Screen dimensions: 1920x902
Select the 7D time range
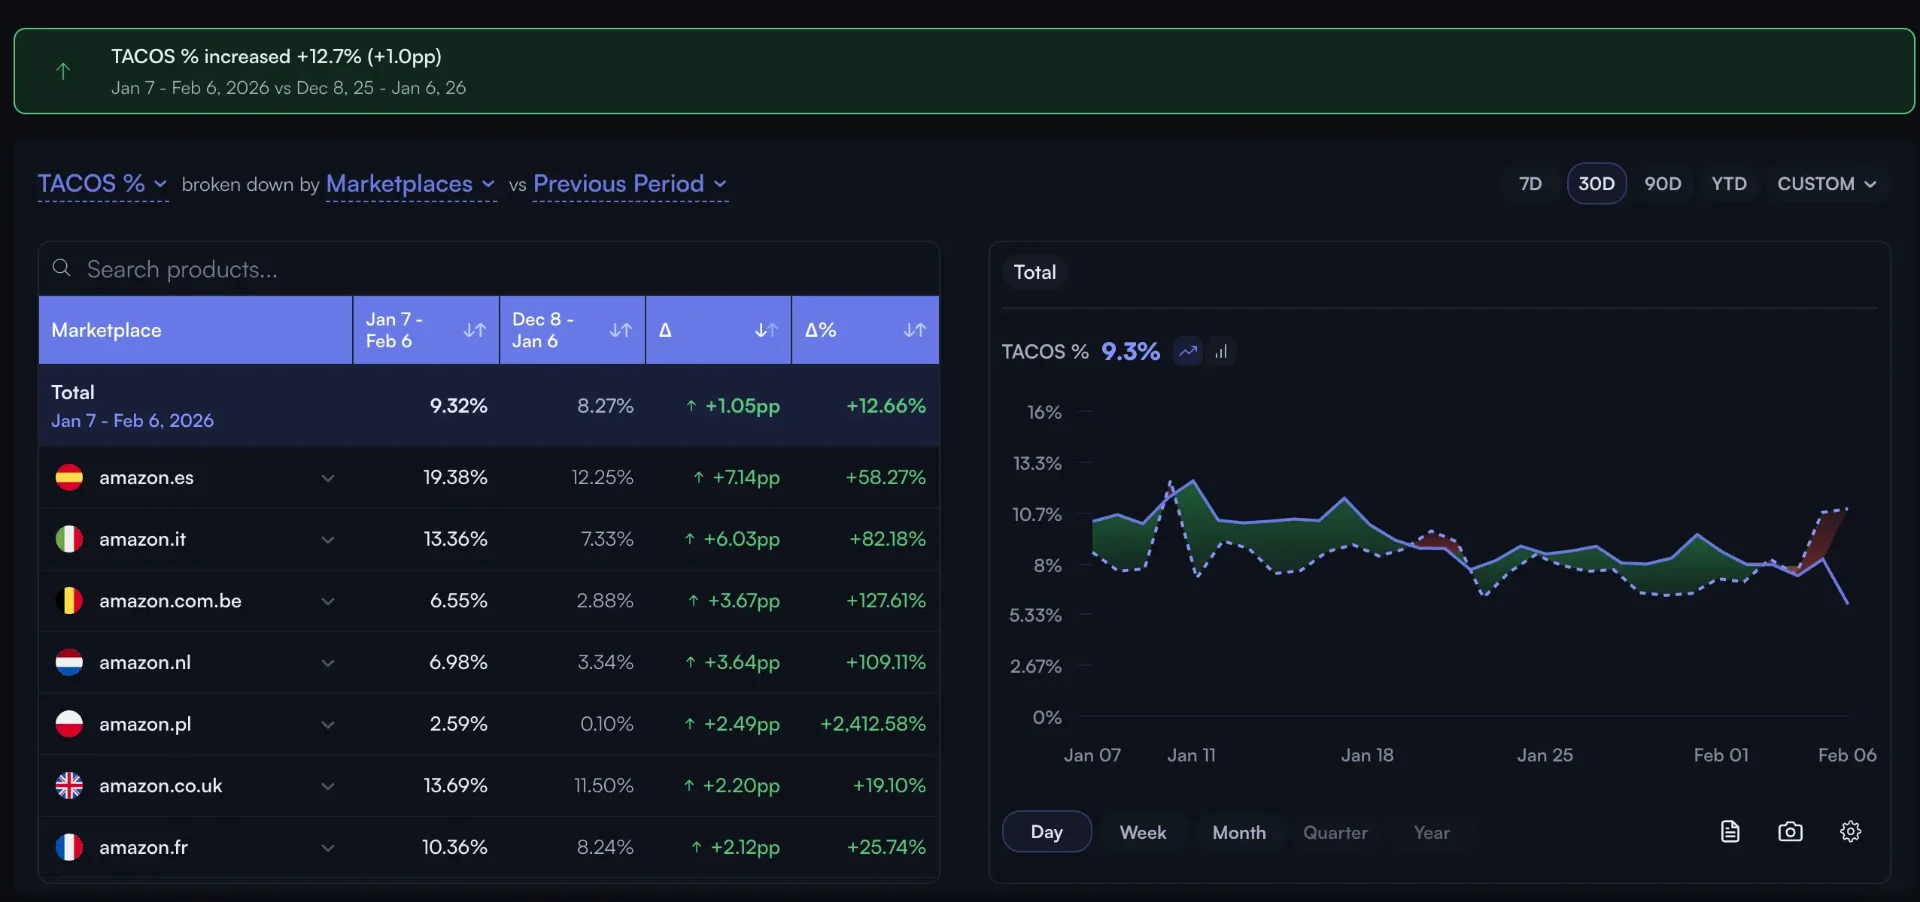(x=1530, y=184)
